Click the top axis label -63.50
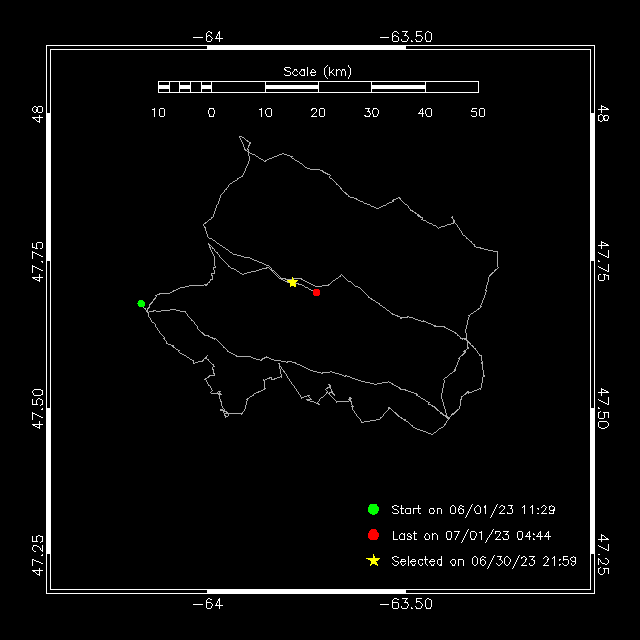 click(406, 37)
